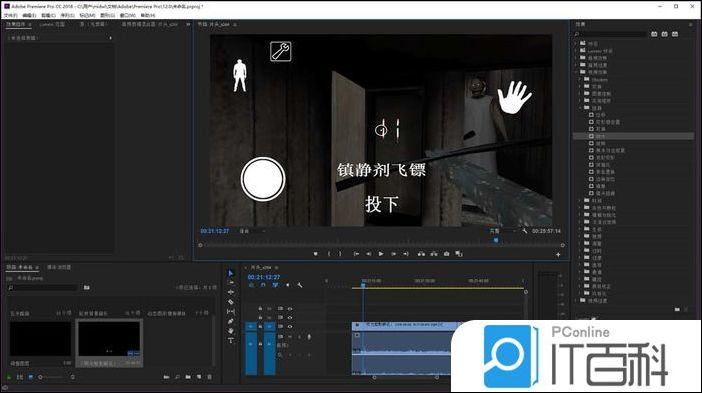This screenshot has width=702, height=393.
Task: Open 窗口 menu
Action: tap(128, 15)
